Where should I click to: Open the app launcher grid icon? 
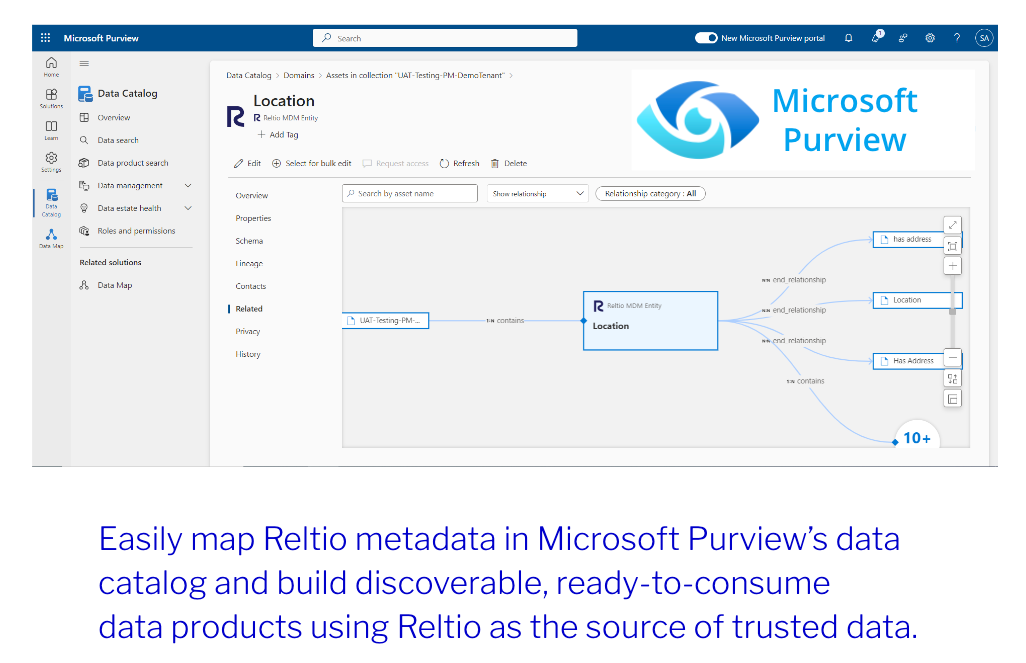point(45,38)
